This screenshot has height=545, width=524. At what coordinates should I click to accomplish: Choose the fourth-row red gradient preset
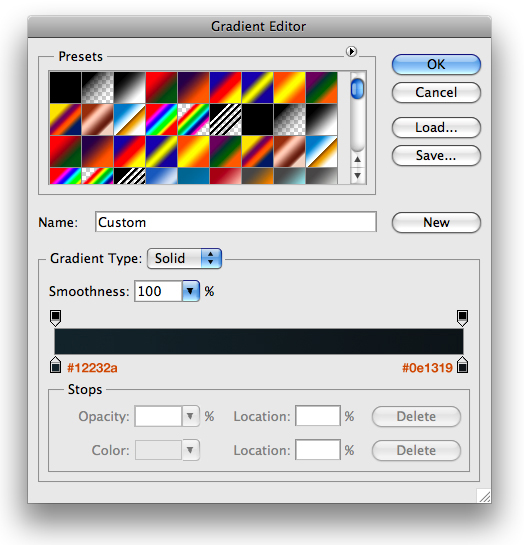[225, 176]
